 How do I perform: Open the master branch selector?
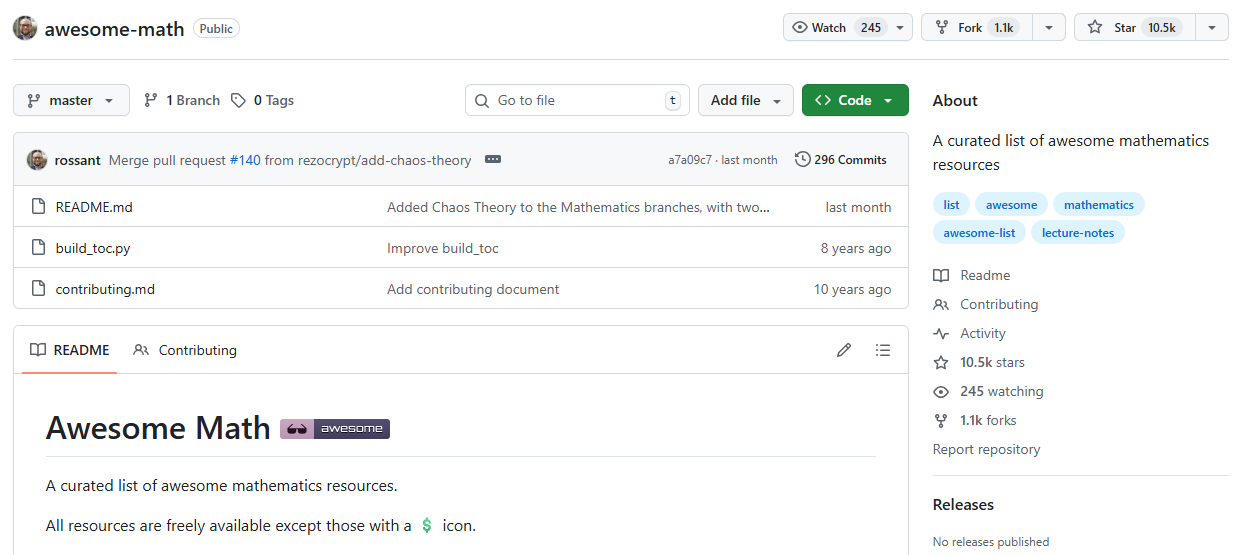point(71,100)
